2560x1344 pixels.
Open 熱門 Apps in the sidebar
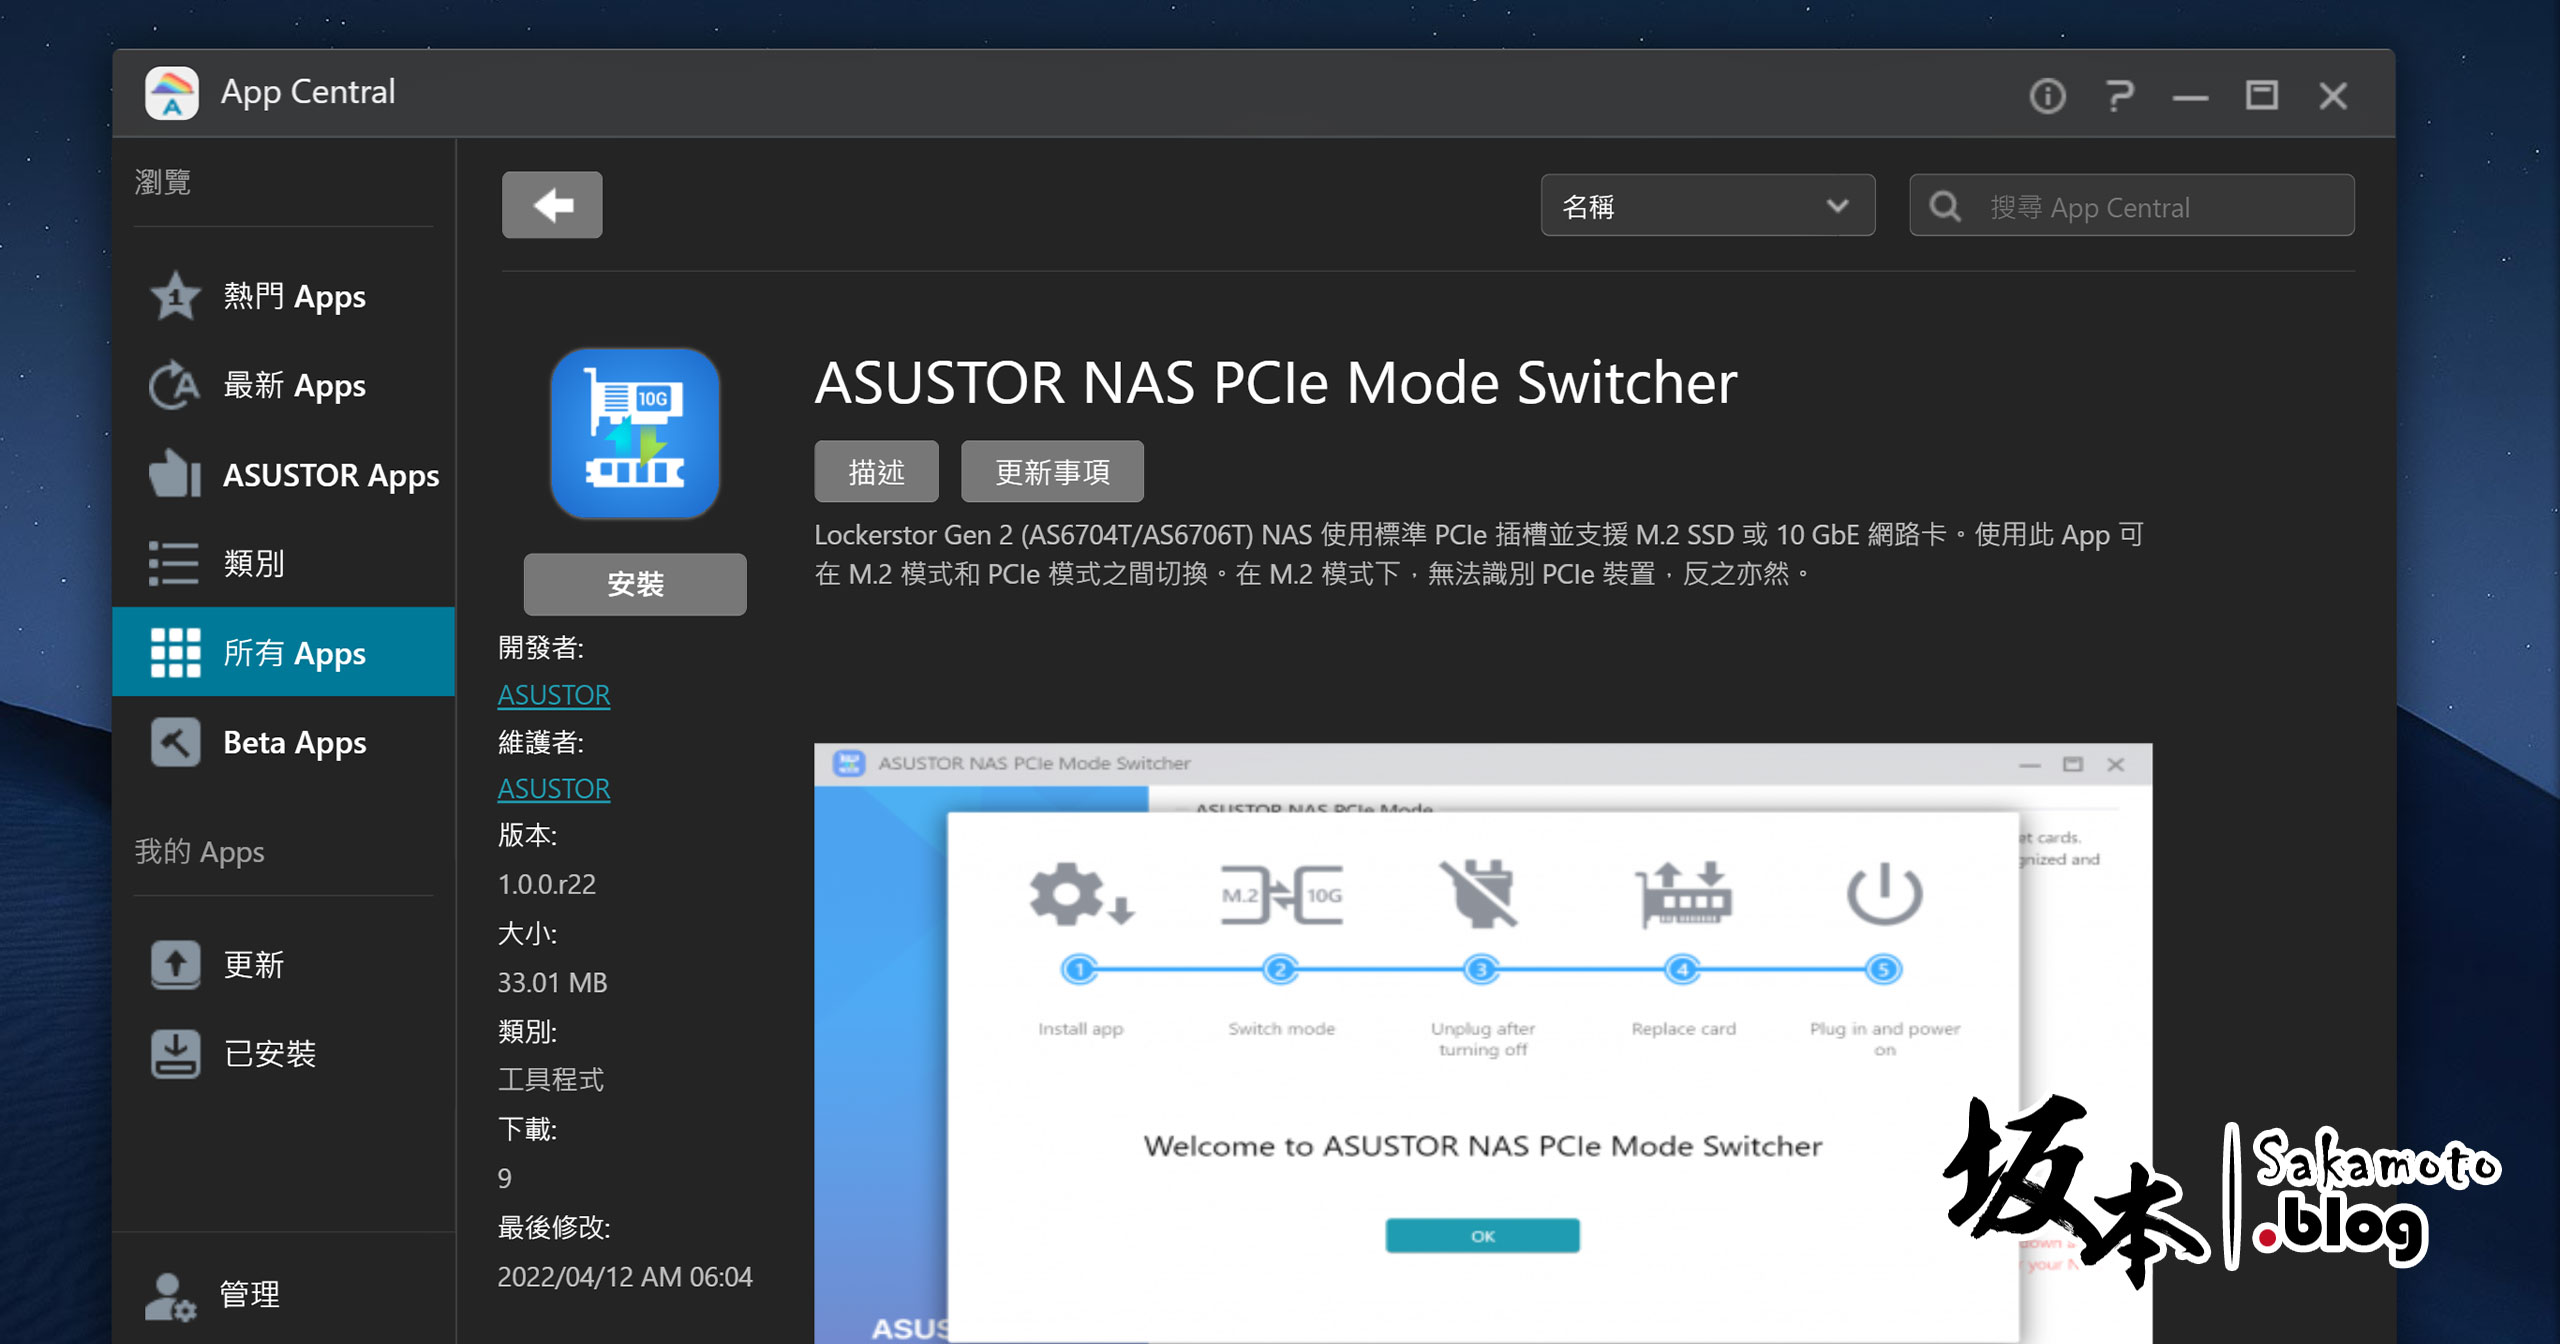(284, 296)
